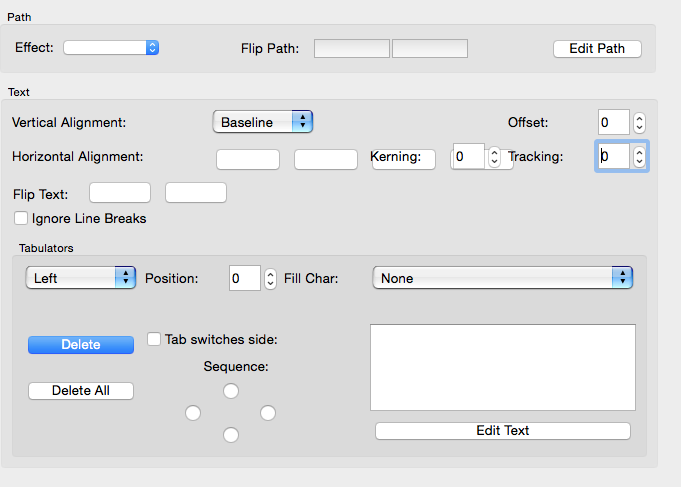Click the second Horizontal Alignment button
The image size is (681, 487).
tap(326, 159)
